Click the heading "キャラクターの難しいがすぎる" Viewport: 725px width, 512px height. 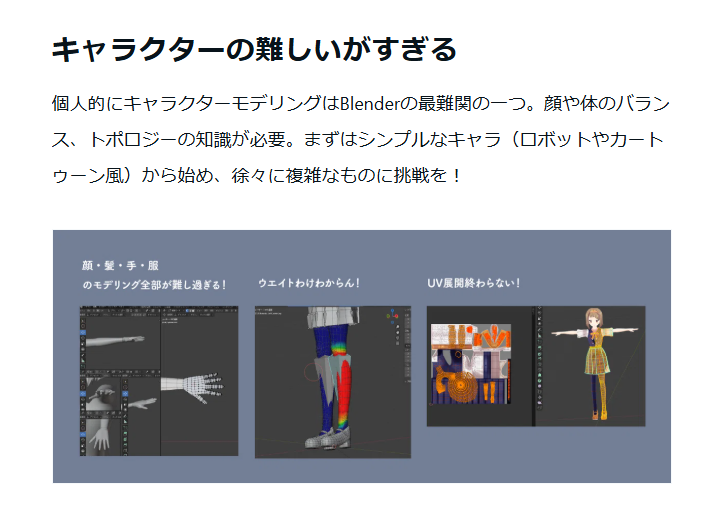(x=254, y=49)
